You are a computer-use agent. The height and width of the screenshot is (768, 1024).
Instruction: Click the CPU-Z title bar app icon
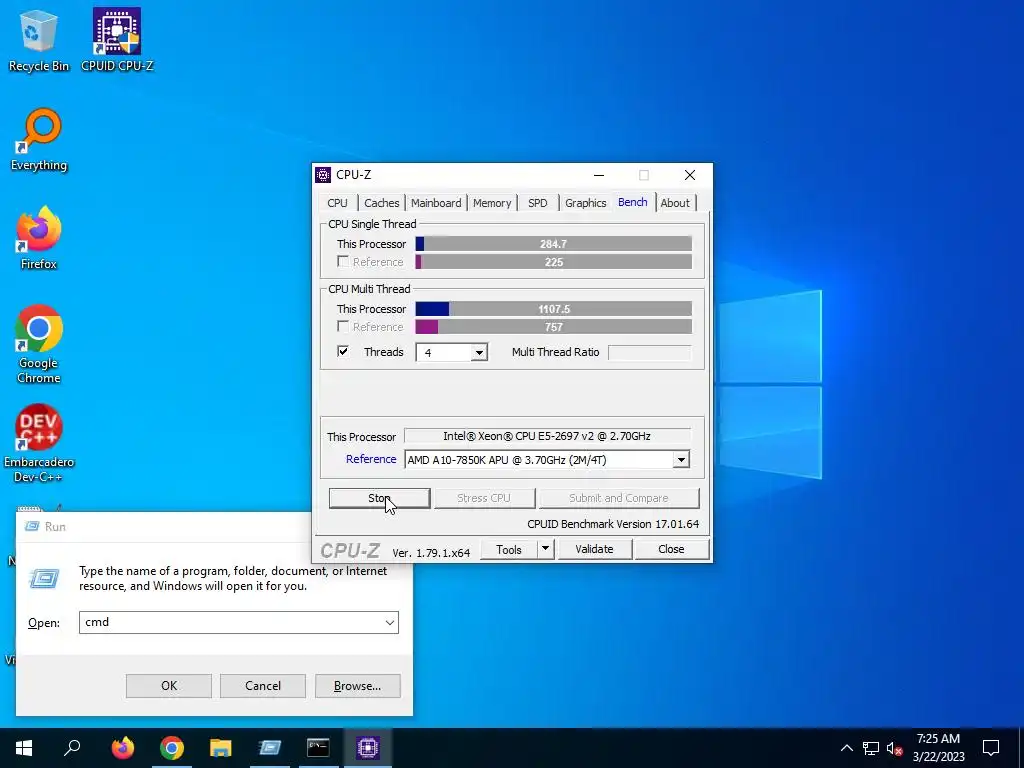[x=323, y=175]
